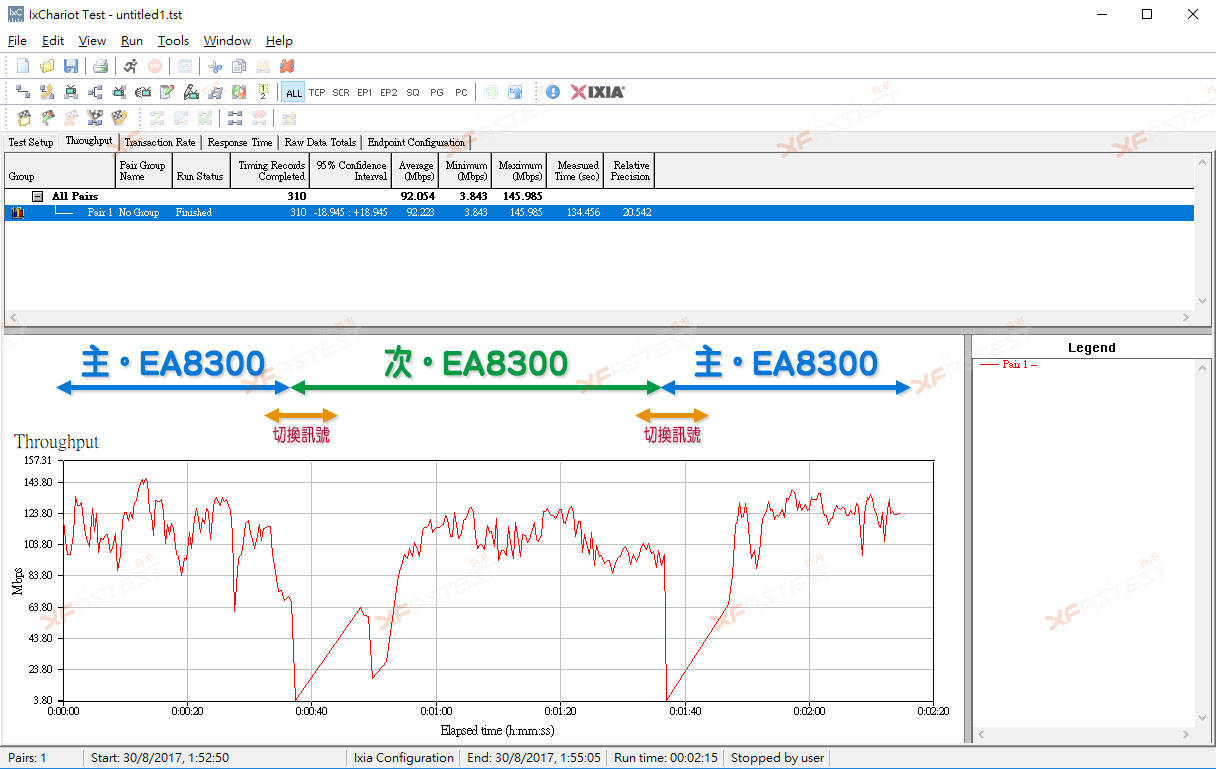The image size is (1216, 769).
Task: Collapse the All Pairs group
Action: coord(38,197)
